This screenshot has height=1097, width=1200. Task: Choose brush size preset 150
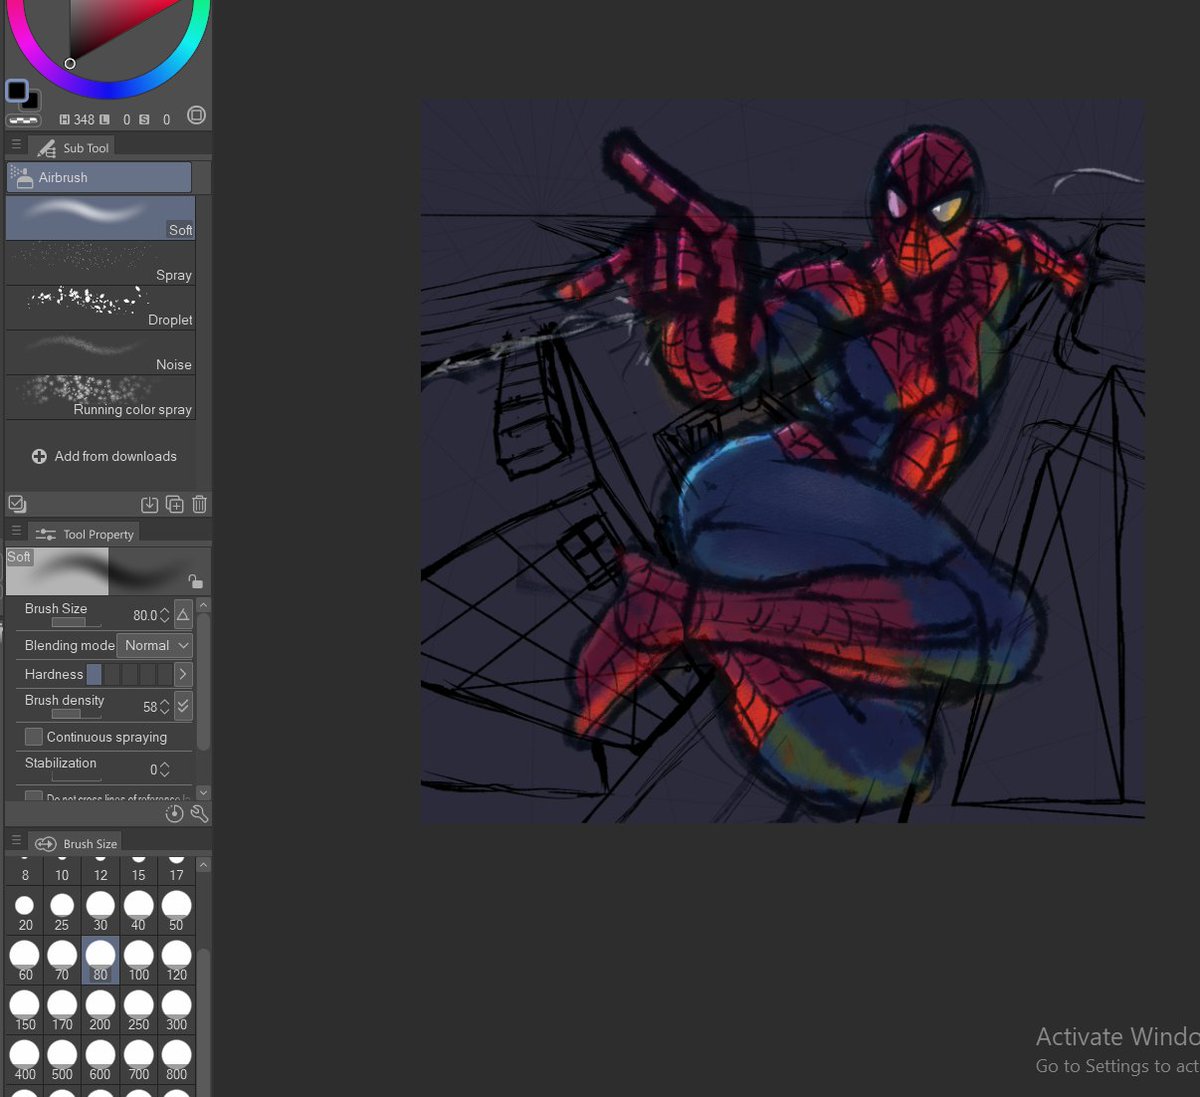(24, 1011)
